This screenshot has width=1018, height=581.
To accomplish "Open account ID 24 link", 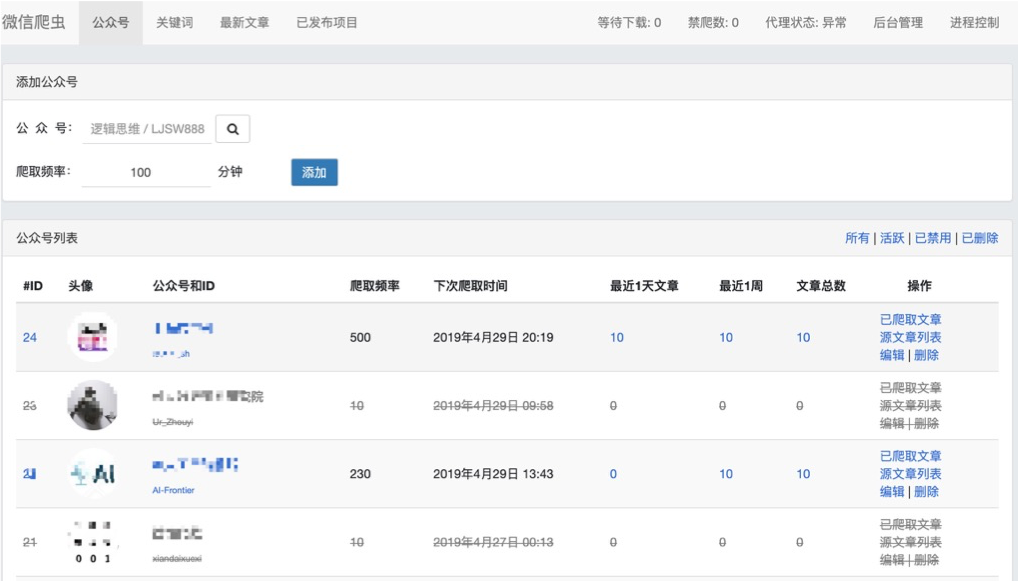I will [x=30, y=338].
